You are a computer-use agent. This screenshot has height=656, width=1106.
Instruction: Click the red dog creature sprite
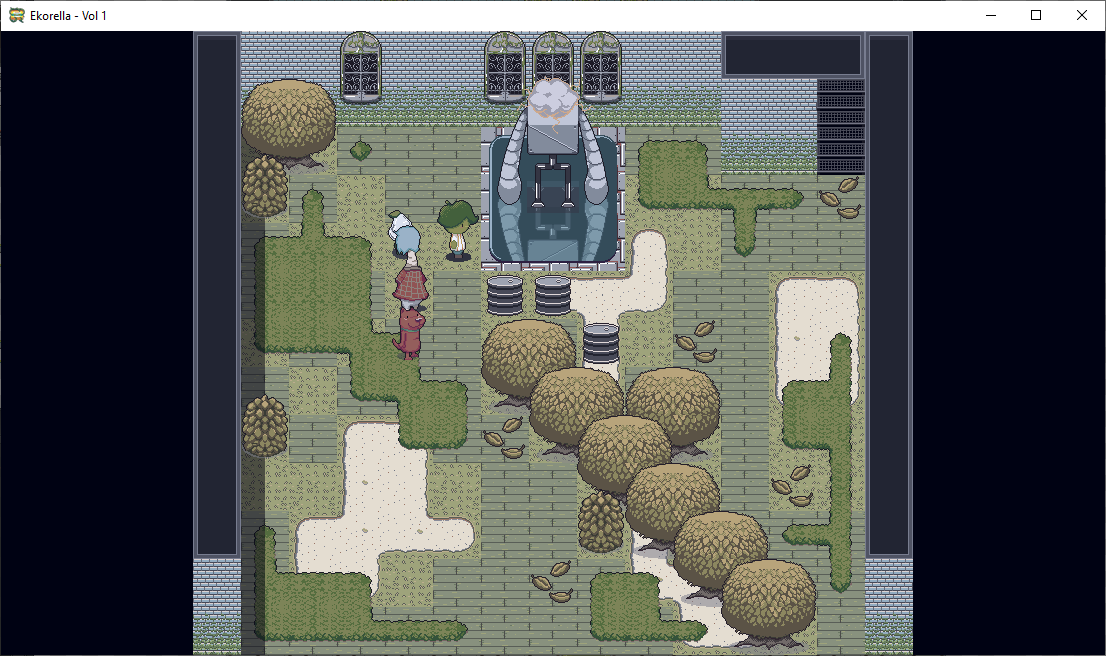click(x=412, y=330)
